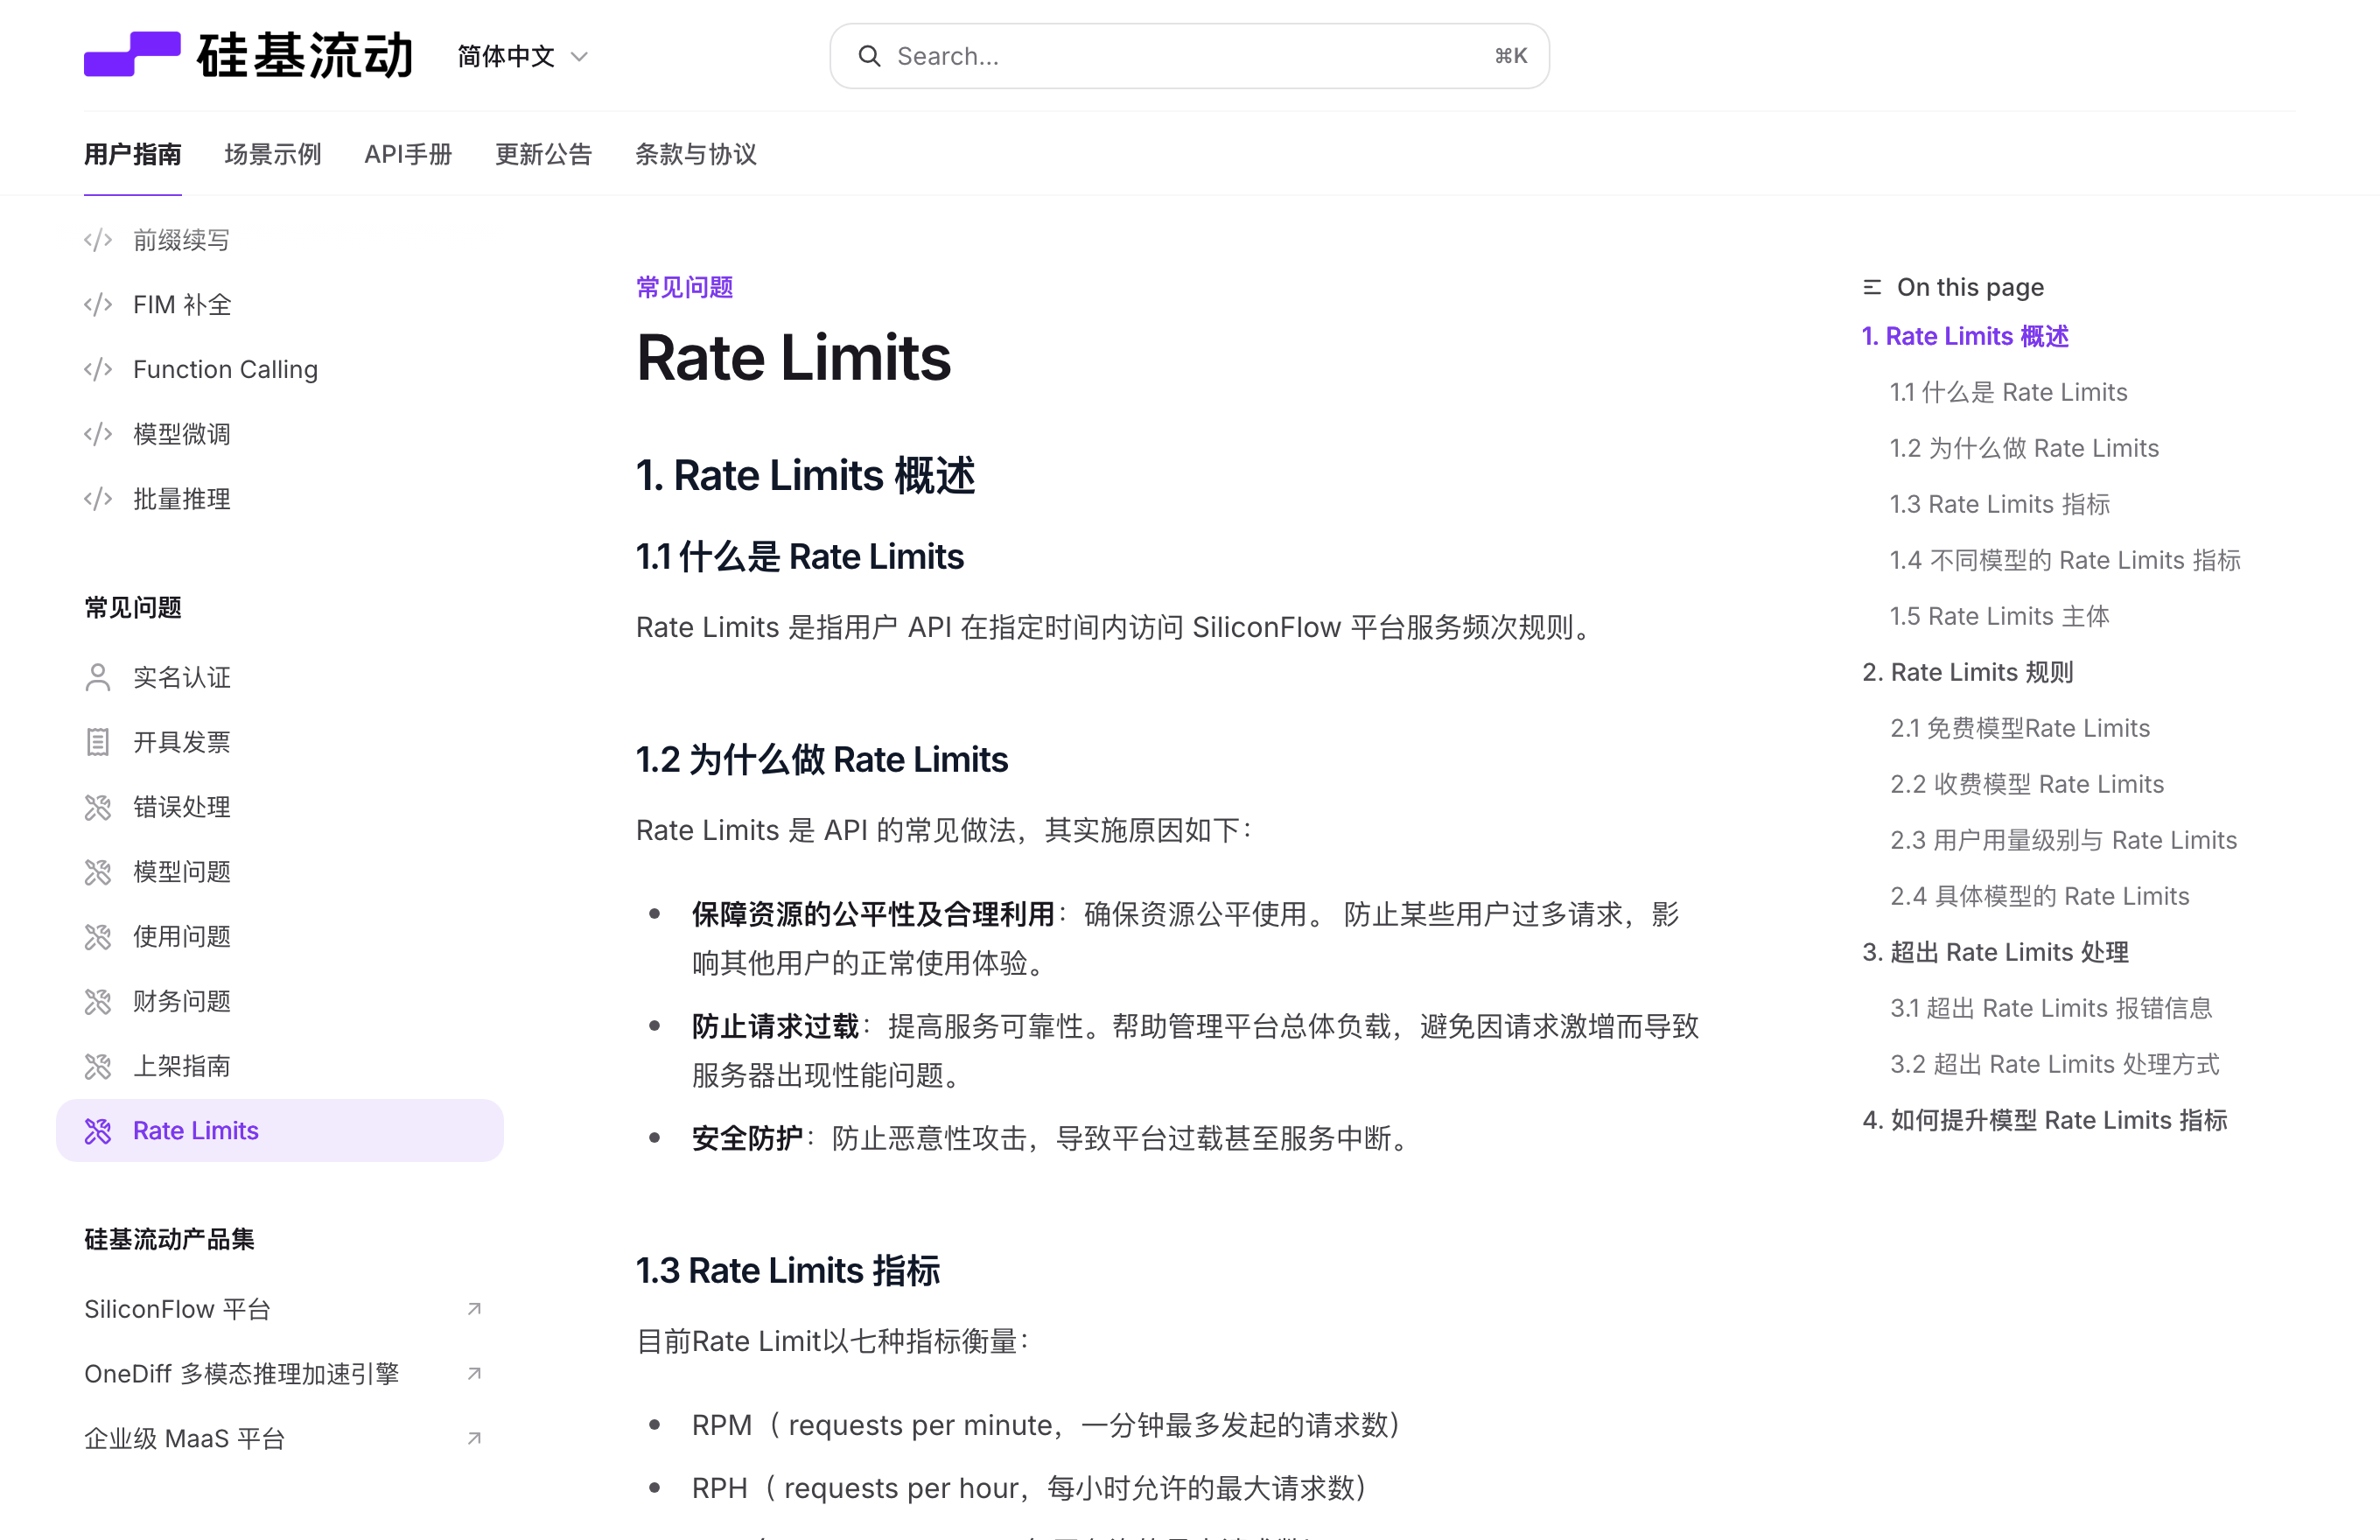Jump to 1.2 为什么做 Rate Limits in contents

(x=2024, y=448)
